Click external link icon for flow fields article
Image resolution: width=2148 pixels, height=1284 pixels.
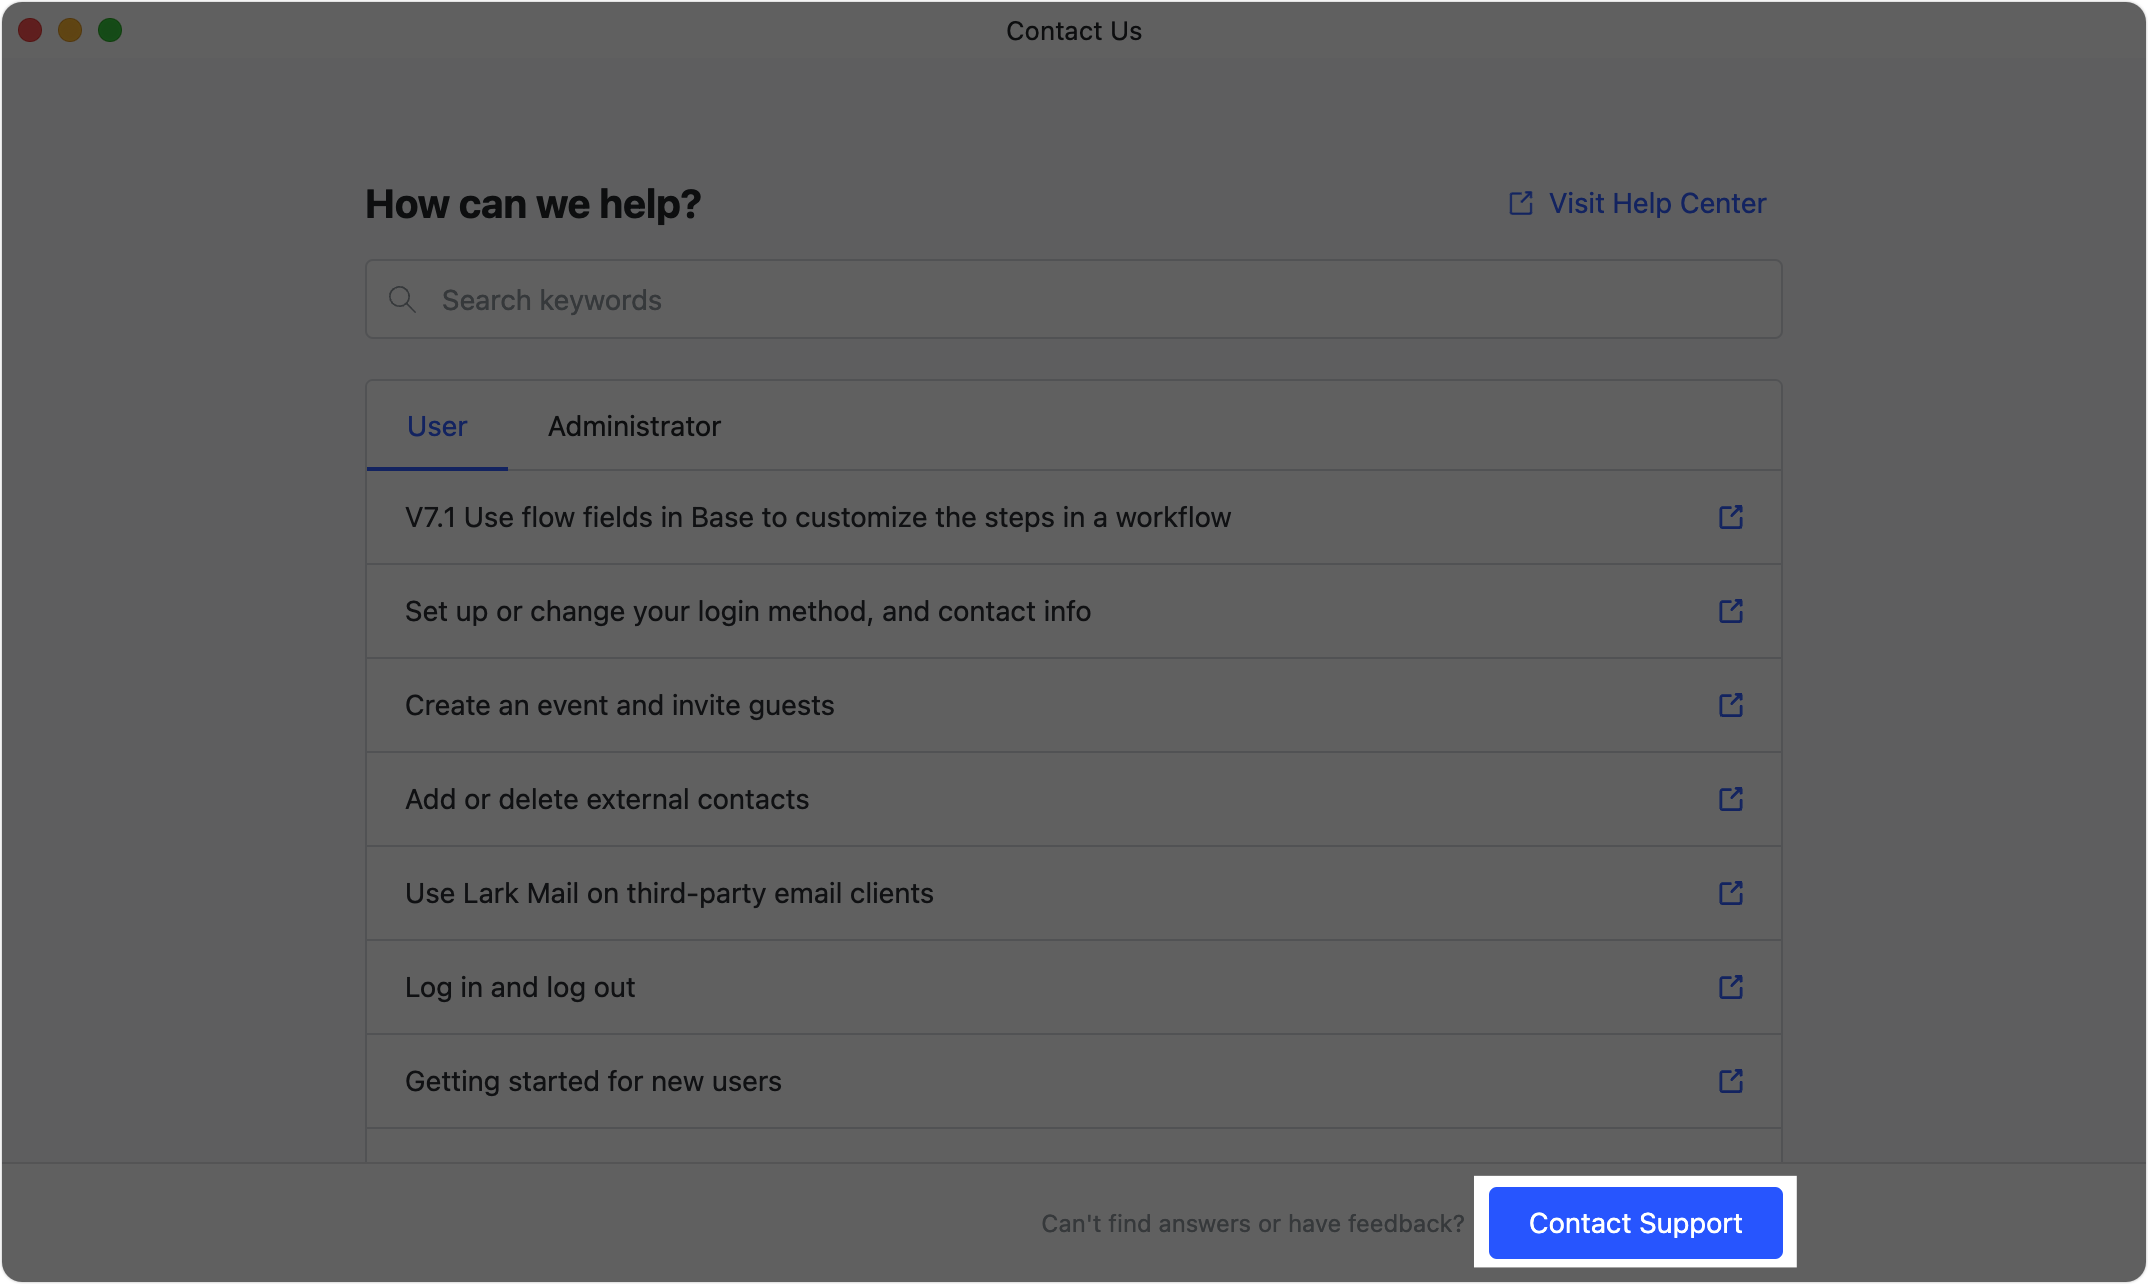pos(1730,517)
